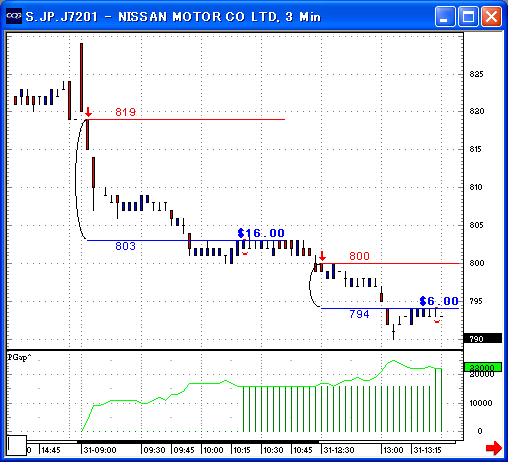Screen dimensions: 508x462
Task: Click the green 33000 value box
Action: click(483, 367)
